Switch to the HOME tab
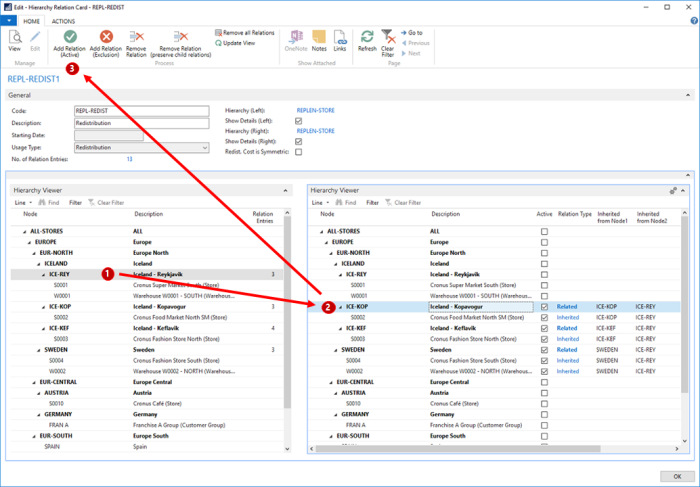The width and height of the screenshot is (700, 487). (31, 20)
